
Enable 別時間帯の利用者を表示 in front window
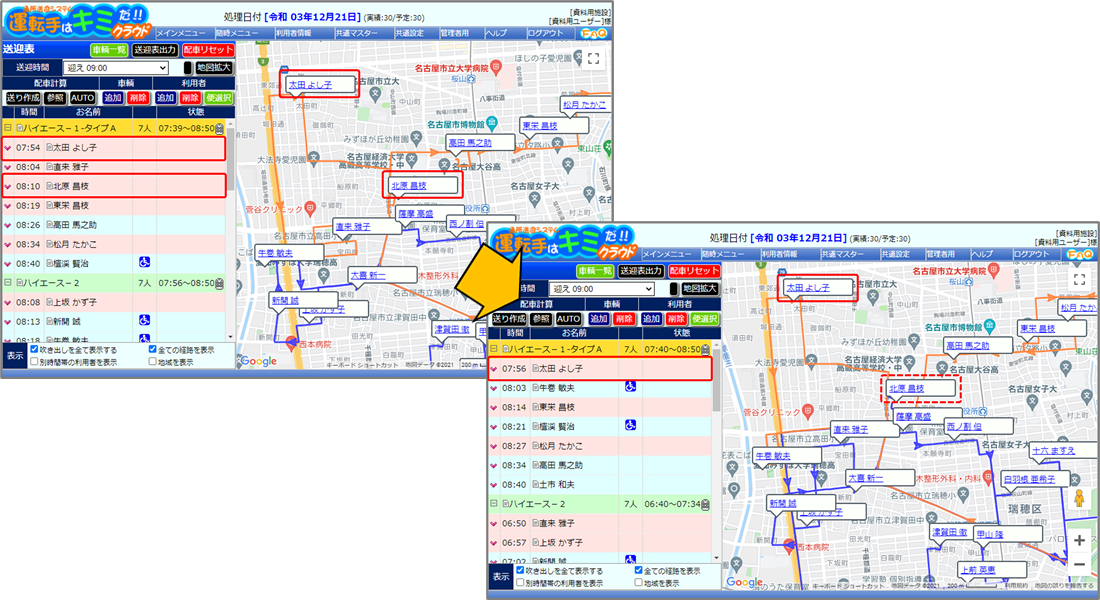pyautogui.click(x=521, y=583)
